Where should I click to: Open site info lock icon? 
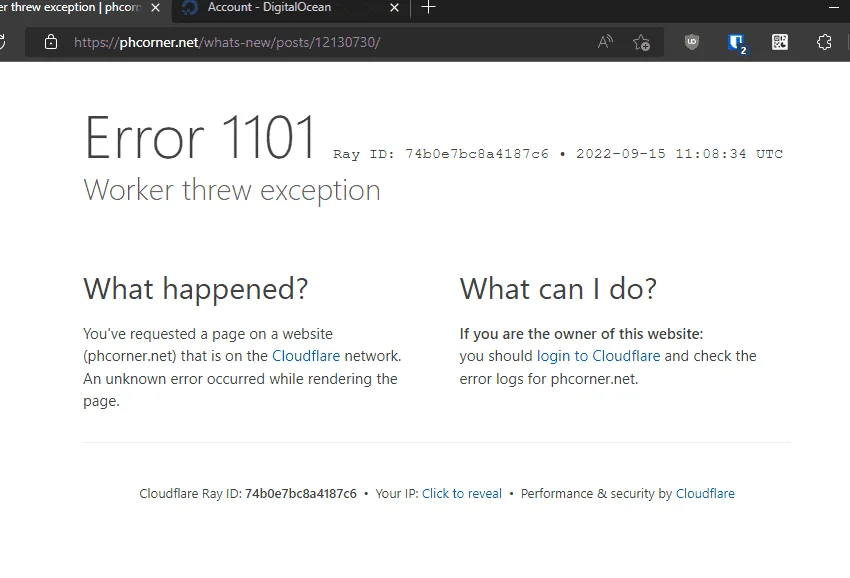[50, 42]
